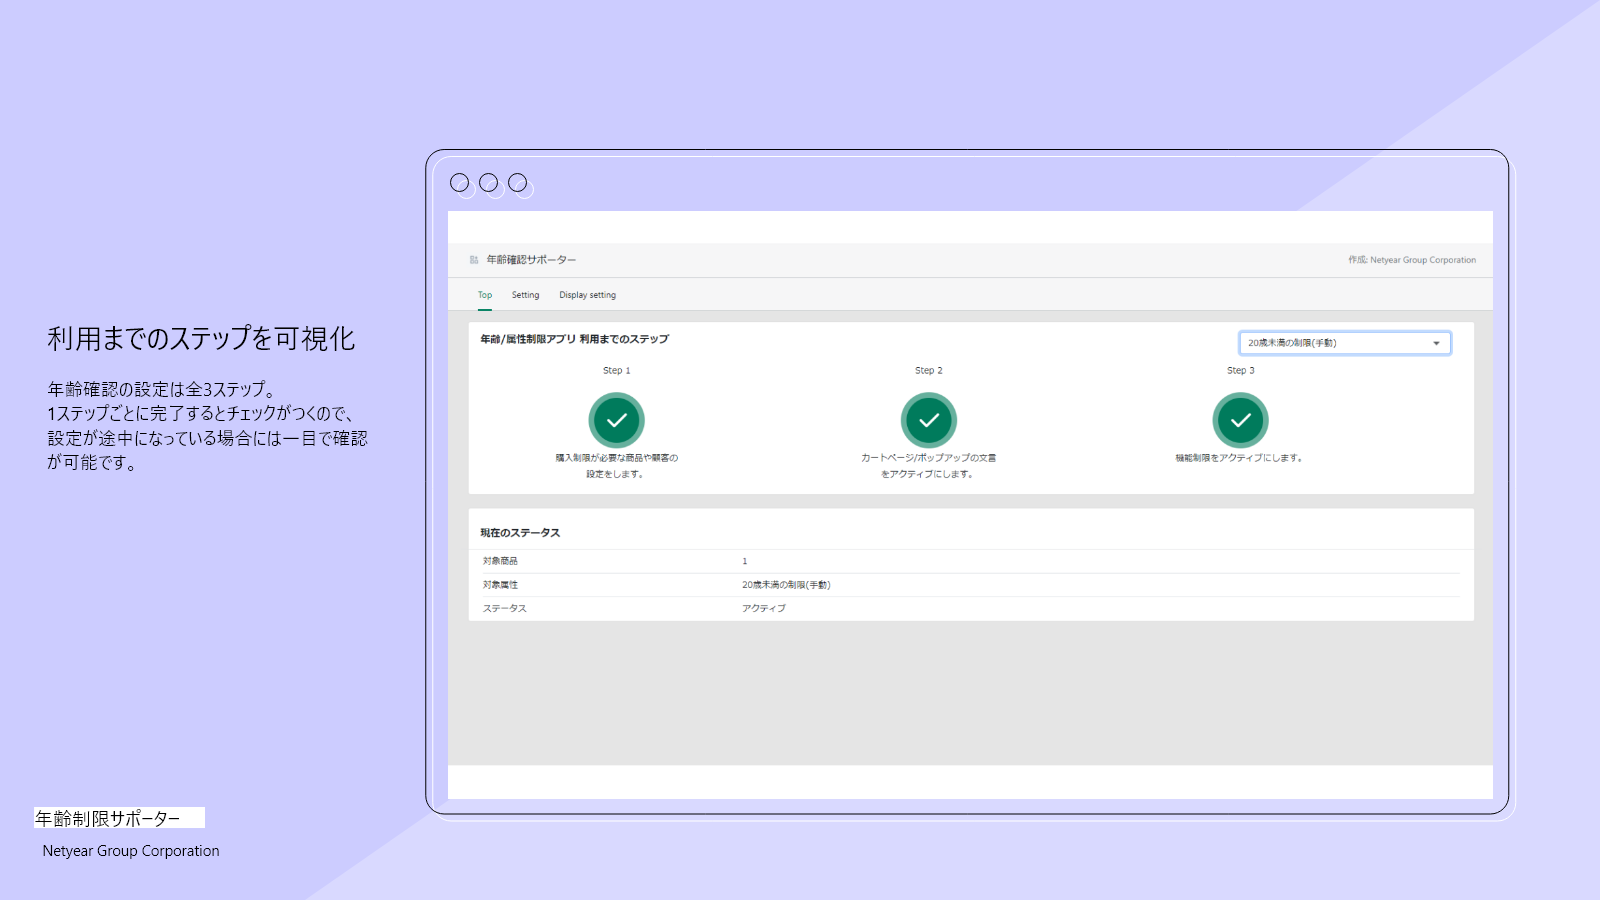Click the app icon beside 年齢確認サポーター
1600x900 pixels.
click(474, 260)
